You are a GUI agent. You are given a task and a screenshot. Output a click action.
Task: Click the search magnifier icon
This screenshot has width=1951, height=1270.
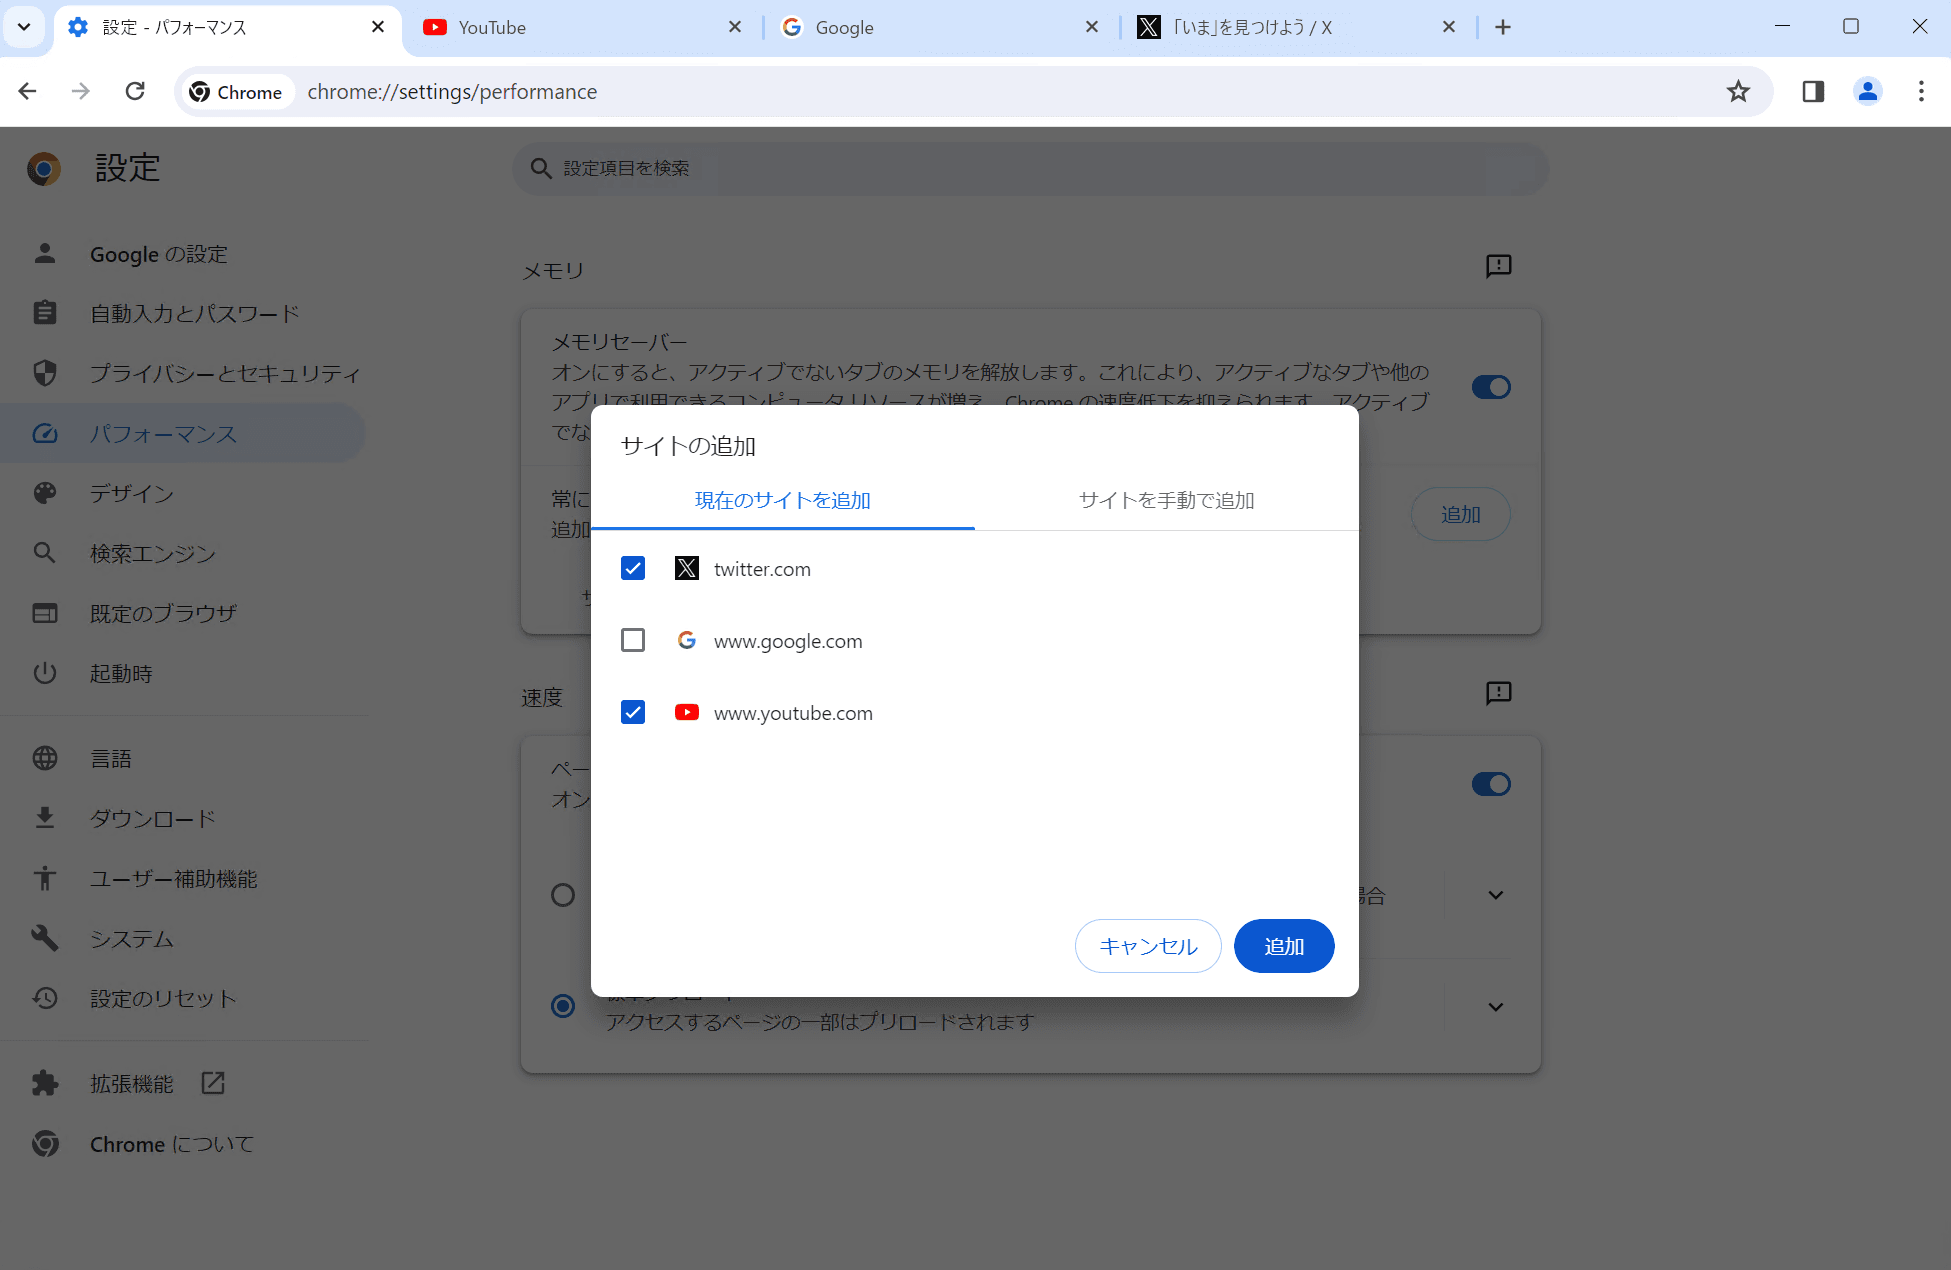[x=541, y=168]
